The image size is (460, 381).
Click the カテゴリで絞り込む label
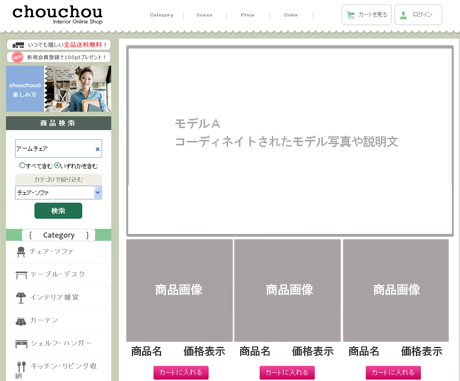[x=59, y=179]
